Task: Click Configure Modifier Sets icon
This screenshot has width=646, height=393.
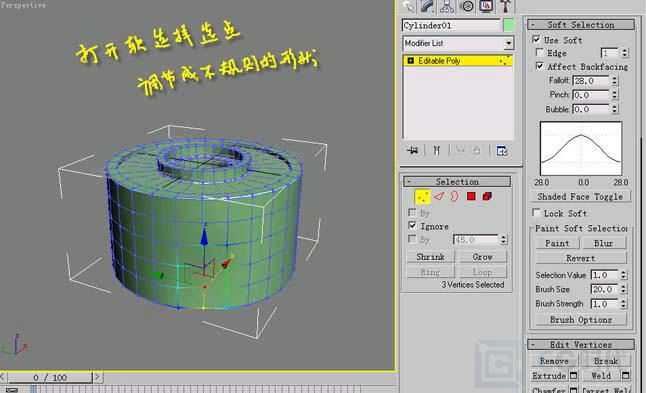Action: pyautogui.click(x=502, y=151)
